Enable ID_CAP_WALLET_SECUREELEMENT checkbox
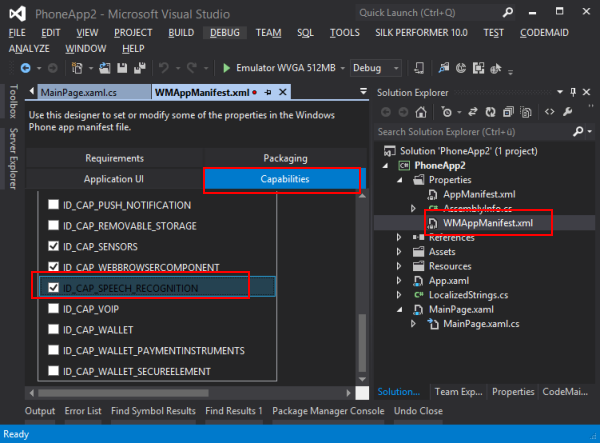The image size is (600, 443). (54, 370)
